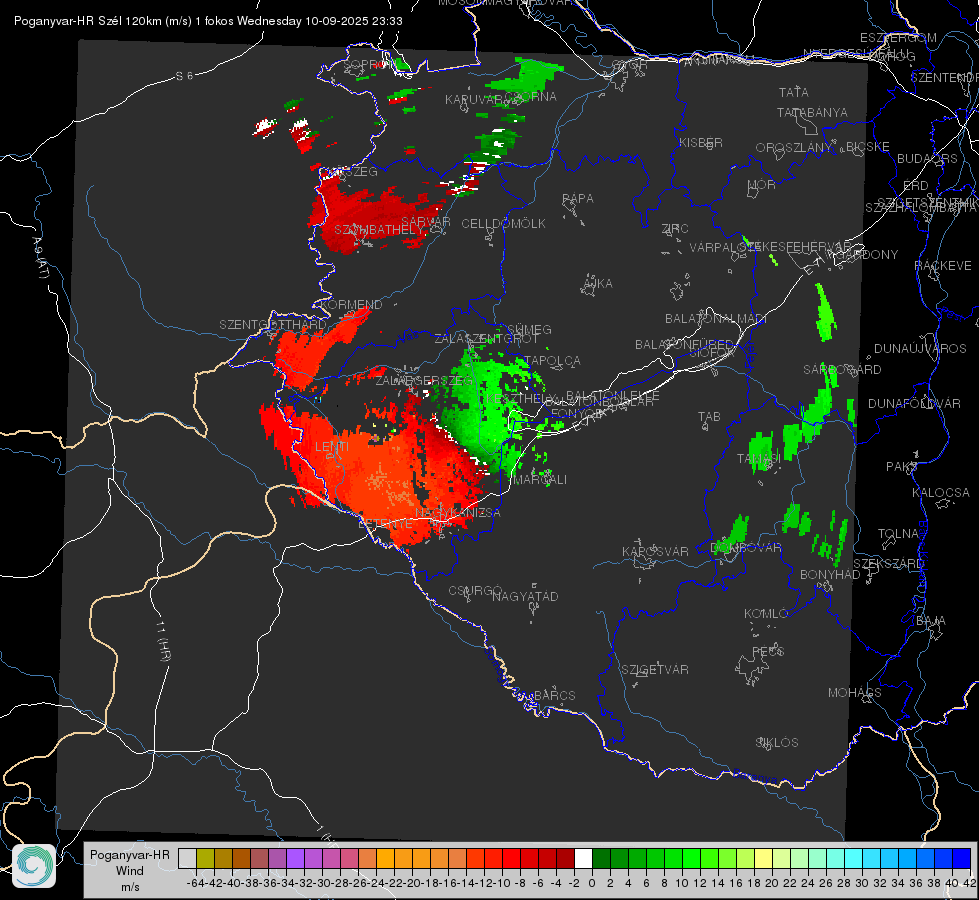Image resolution: width=979 pixels, height=900 pixels.
Task: Click the '-64' legend value
Action: coord(195,883)
